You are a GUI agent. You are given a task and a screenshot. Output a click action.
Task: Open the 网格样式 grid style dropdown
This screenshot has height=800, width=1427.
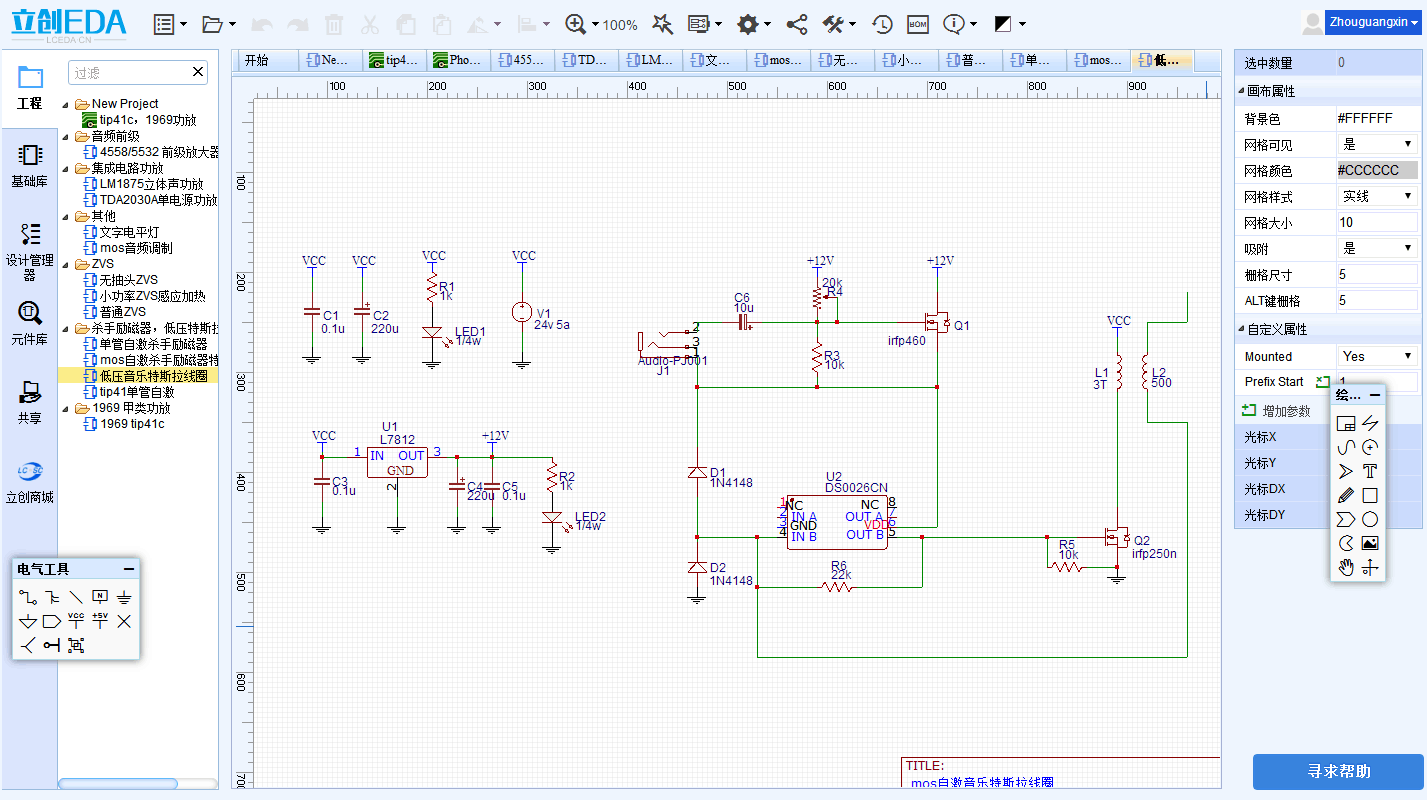(x=1378, y=196)
